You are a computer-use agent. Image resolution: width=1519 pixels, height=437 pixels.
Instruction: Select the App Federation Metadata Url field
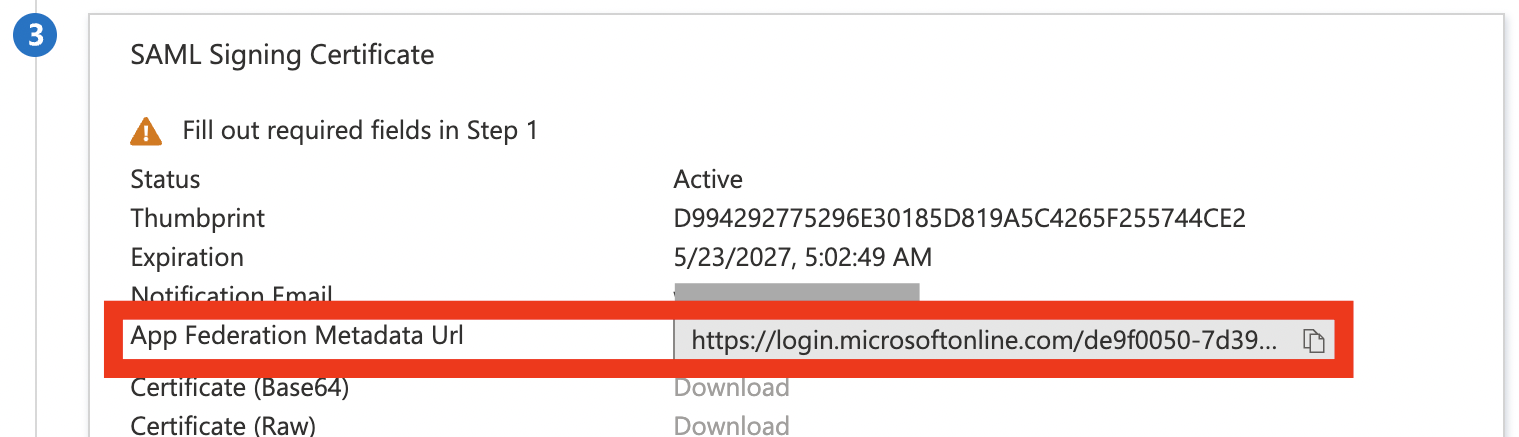[984, 341]
